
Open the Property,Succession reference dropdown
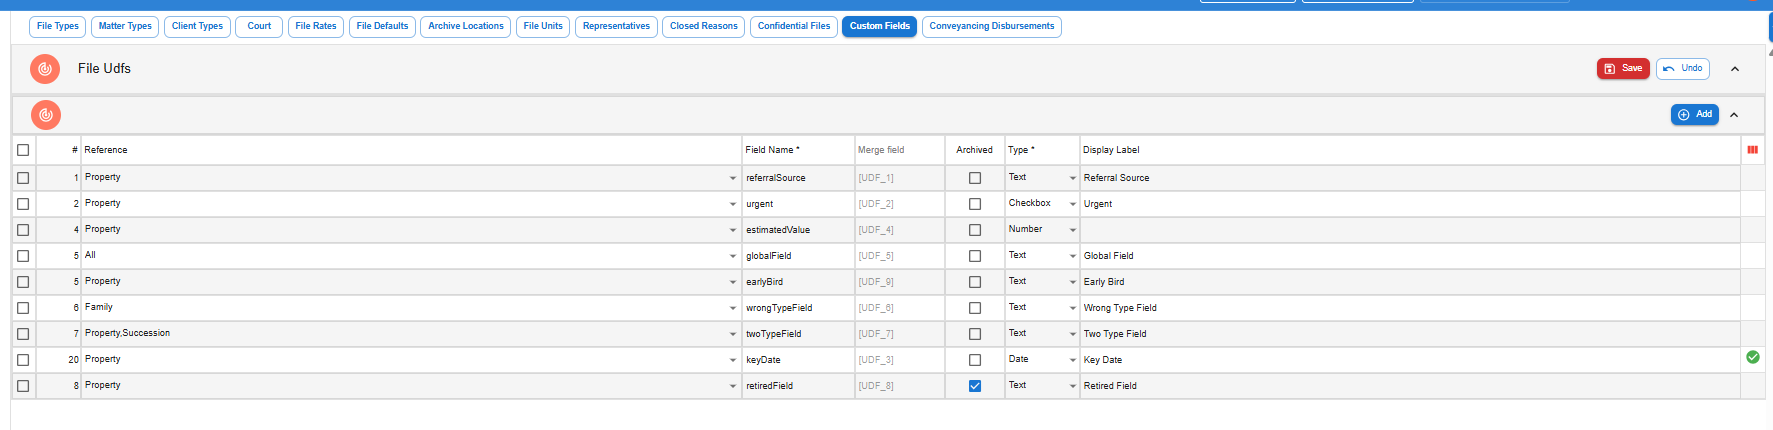[x=733, y=334]
